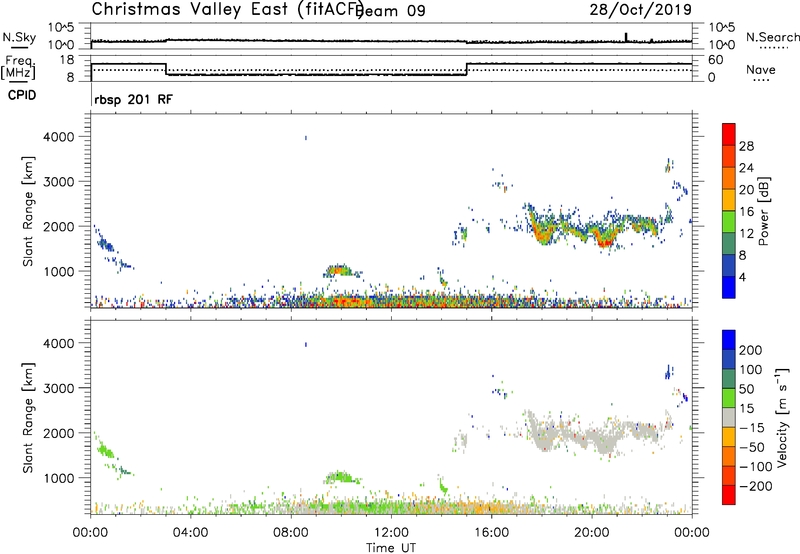Click the frequency step-down at 03:00 UT

(x=166, y=69)
